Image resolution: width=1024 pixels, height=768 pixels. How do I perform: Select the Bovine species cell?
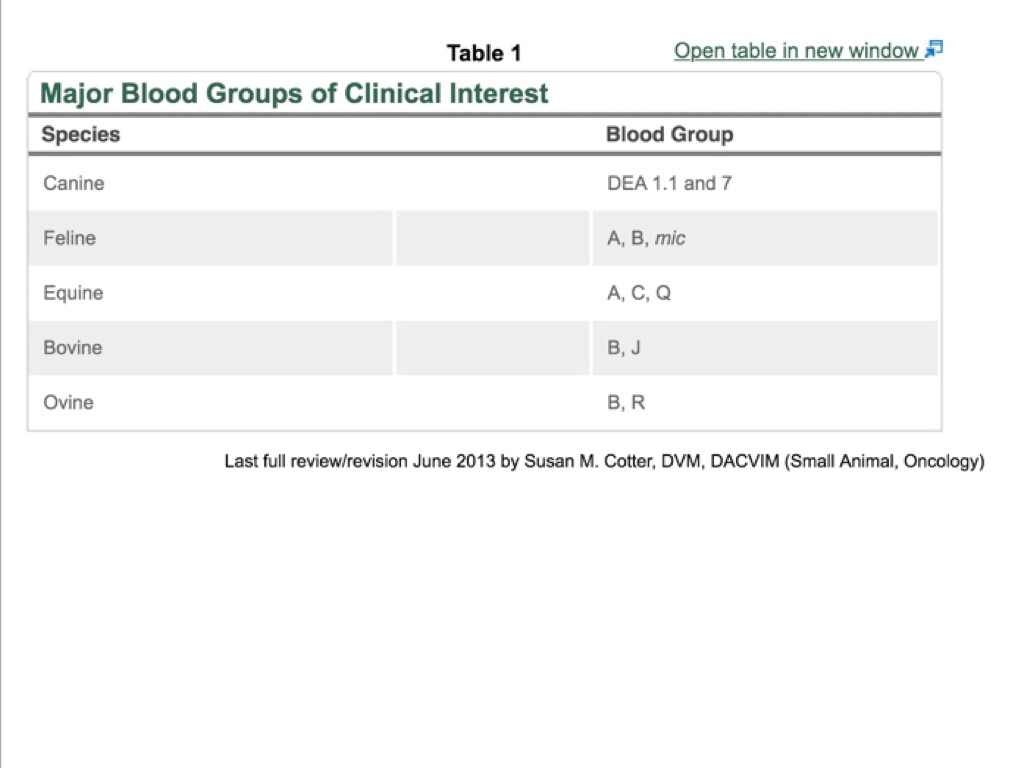(73, 348)
